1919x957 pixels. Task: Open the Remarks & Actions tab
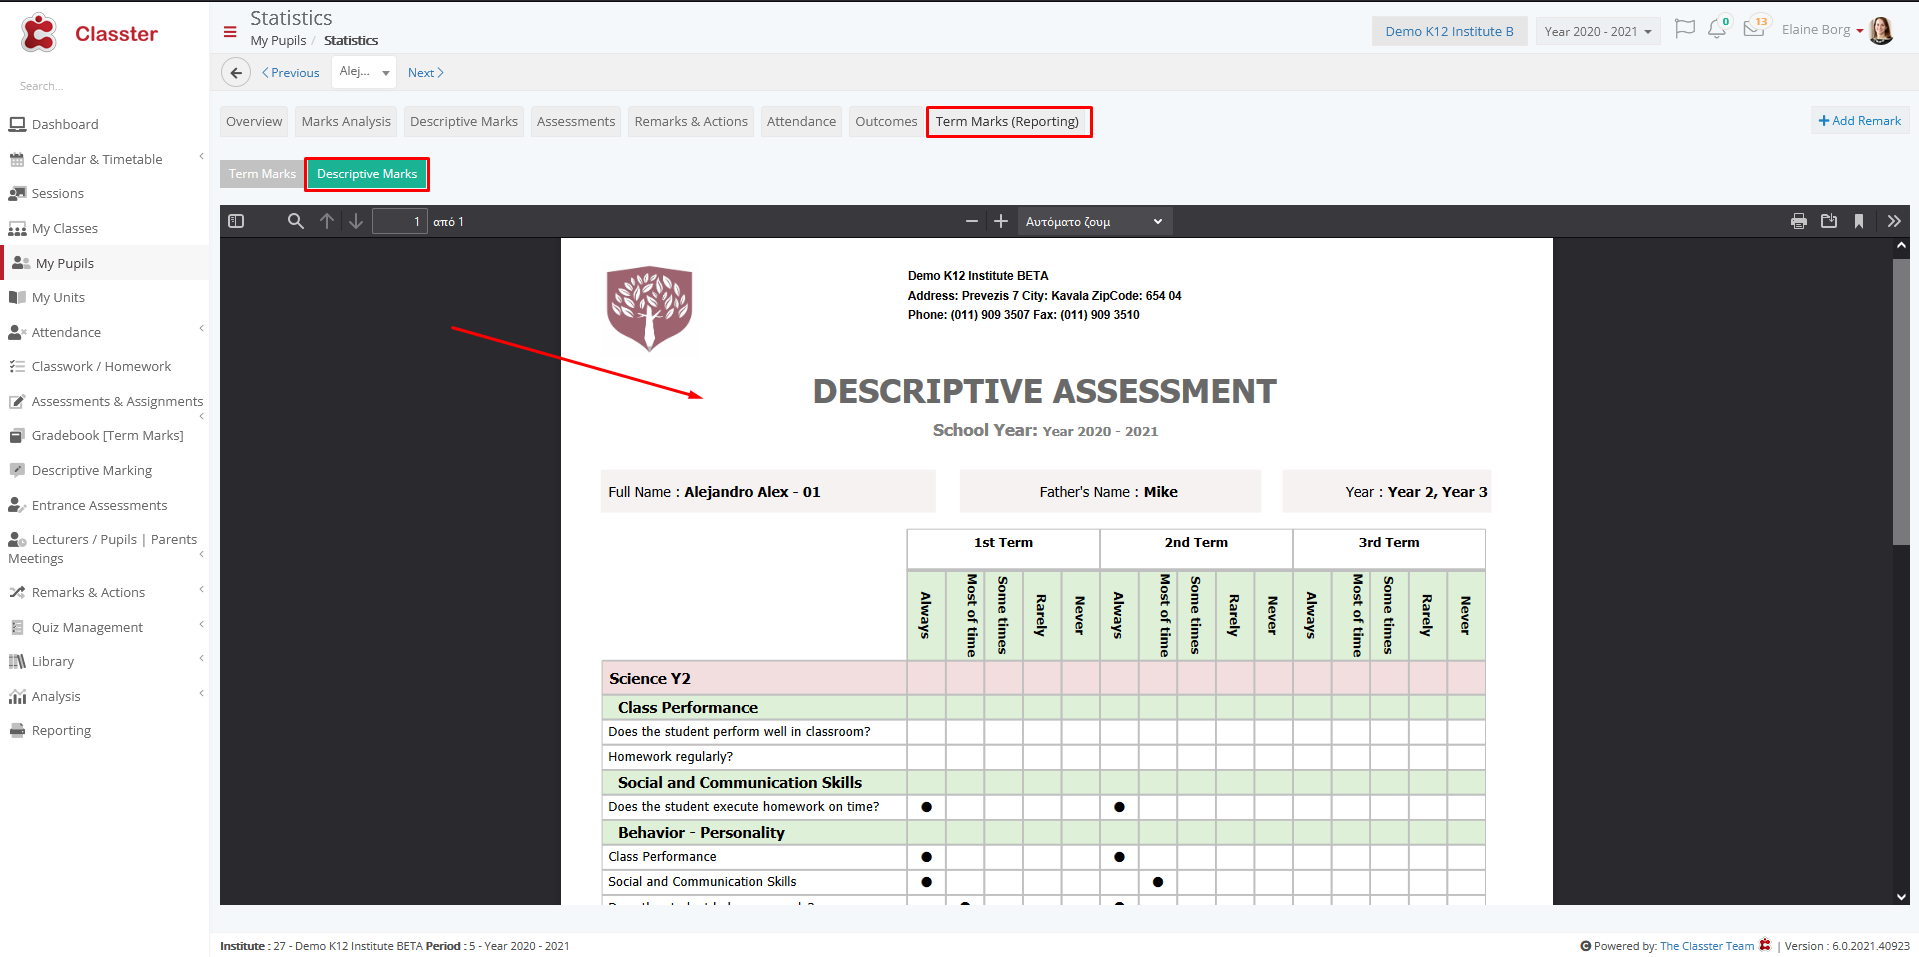pyautogui.click(x=691, y=121)
